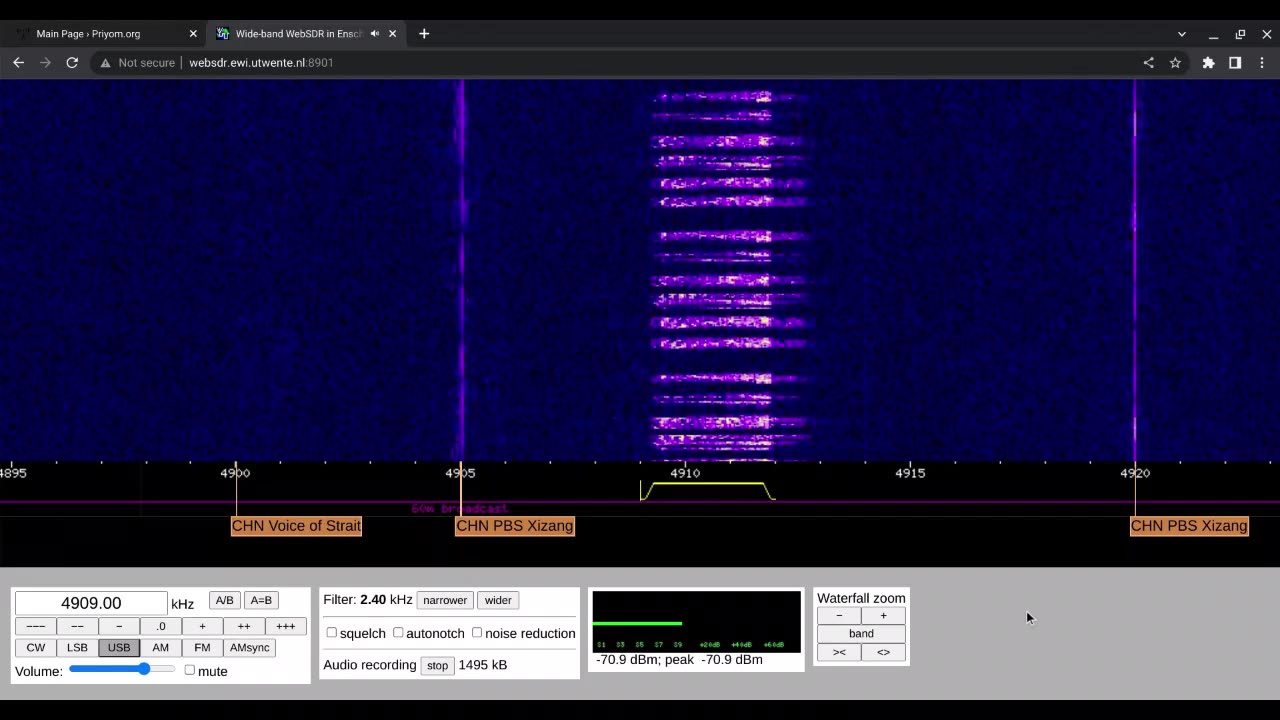Image resolution: width=1280 pixels, height=720 pixels.
Task: Switch to the Main Page Priyom.org tab
Action: pos(105,33)
